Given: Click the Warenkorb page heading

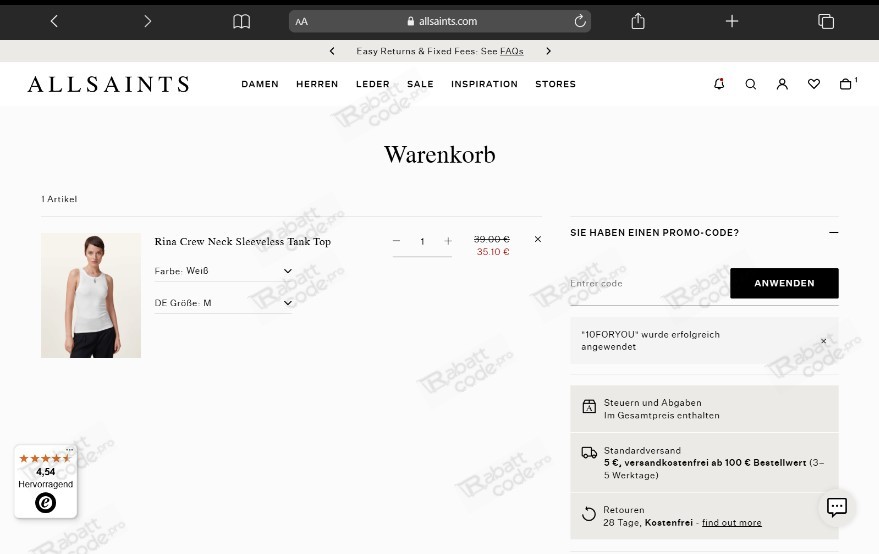Looking at the screenshot, I should [x=440, y=155].
